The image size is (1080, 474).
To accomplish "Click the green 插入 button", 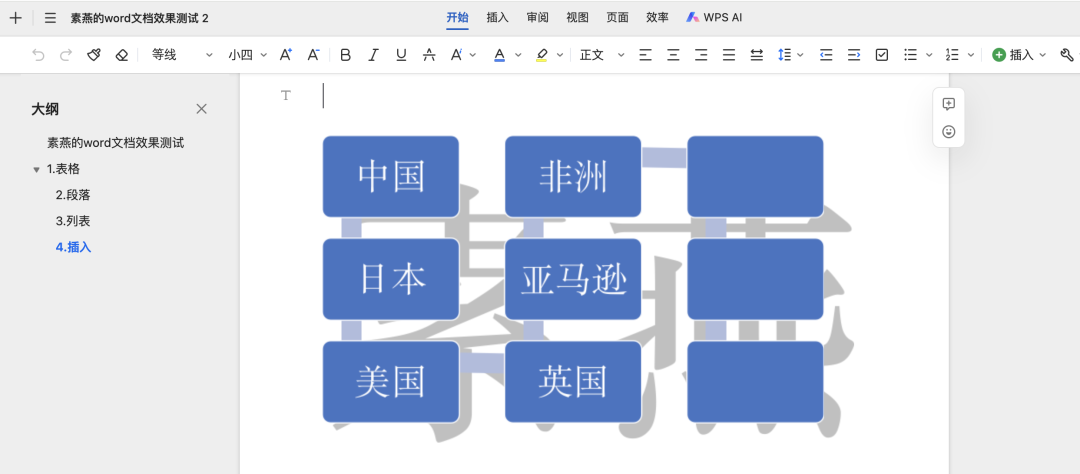I will tap(1019, 55).
